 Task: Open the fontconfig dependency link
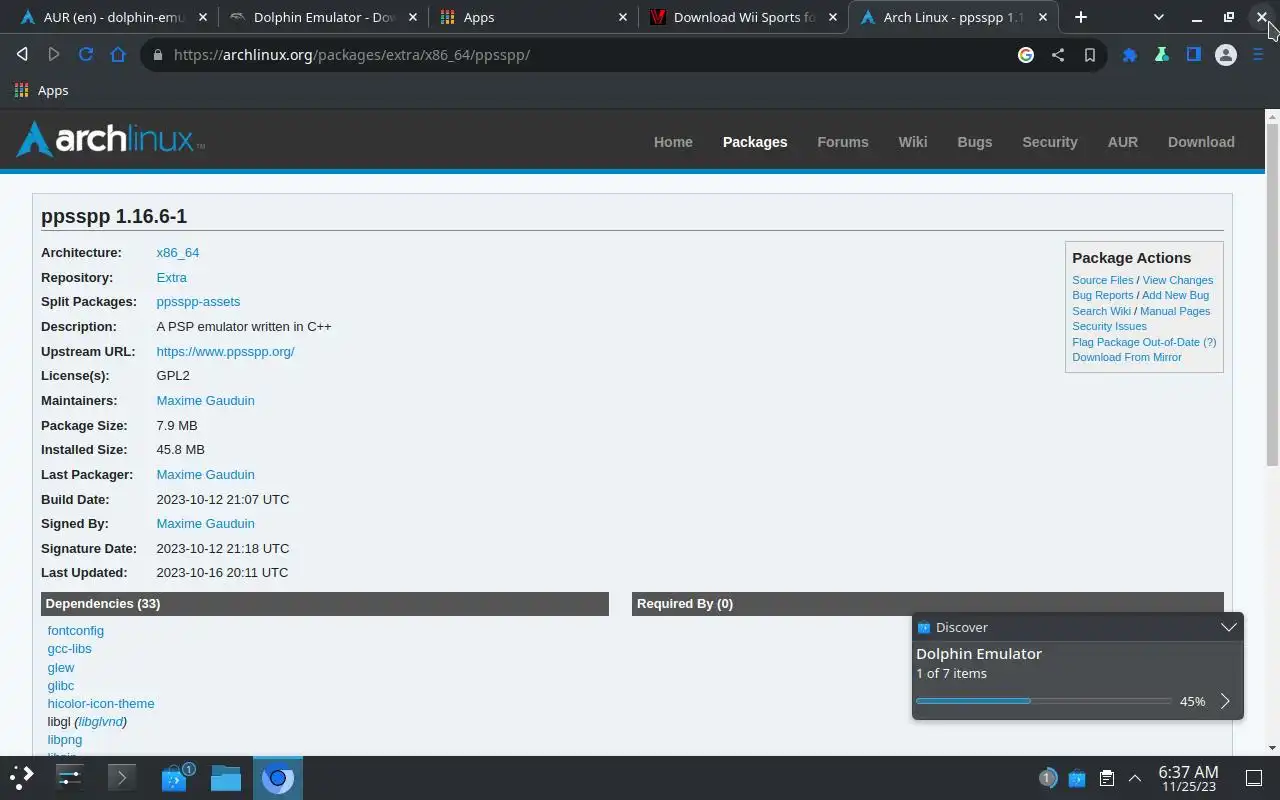pos(76,631)
